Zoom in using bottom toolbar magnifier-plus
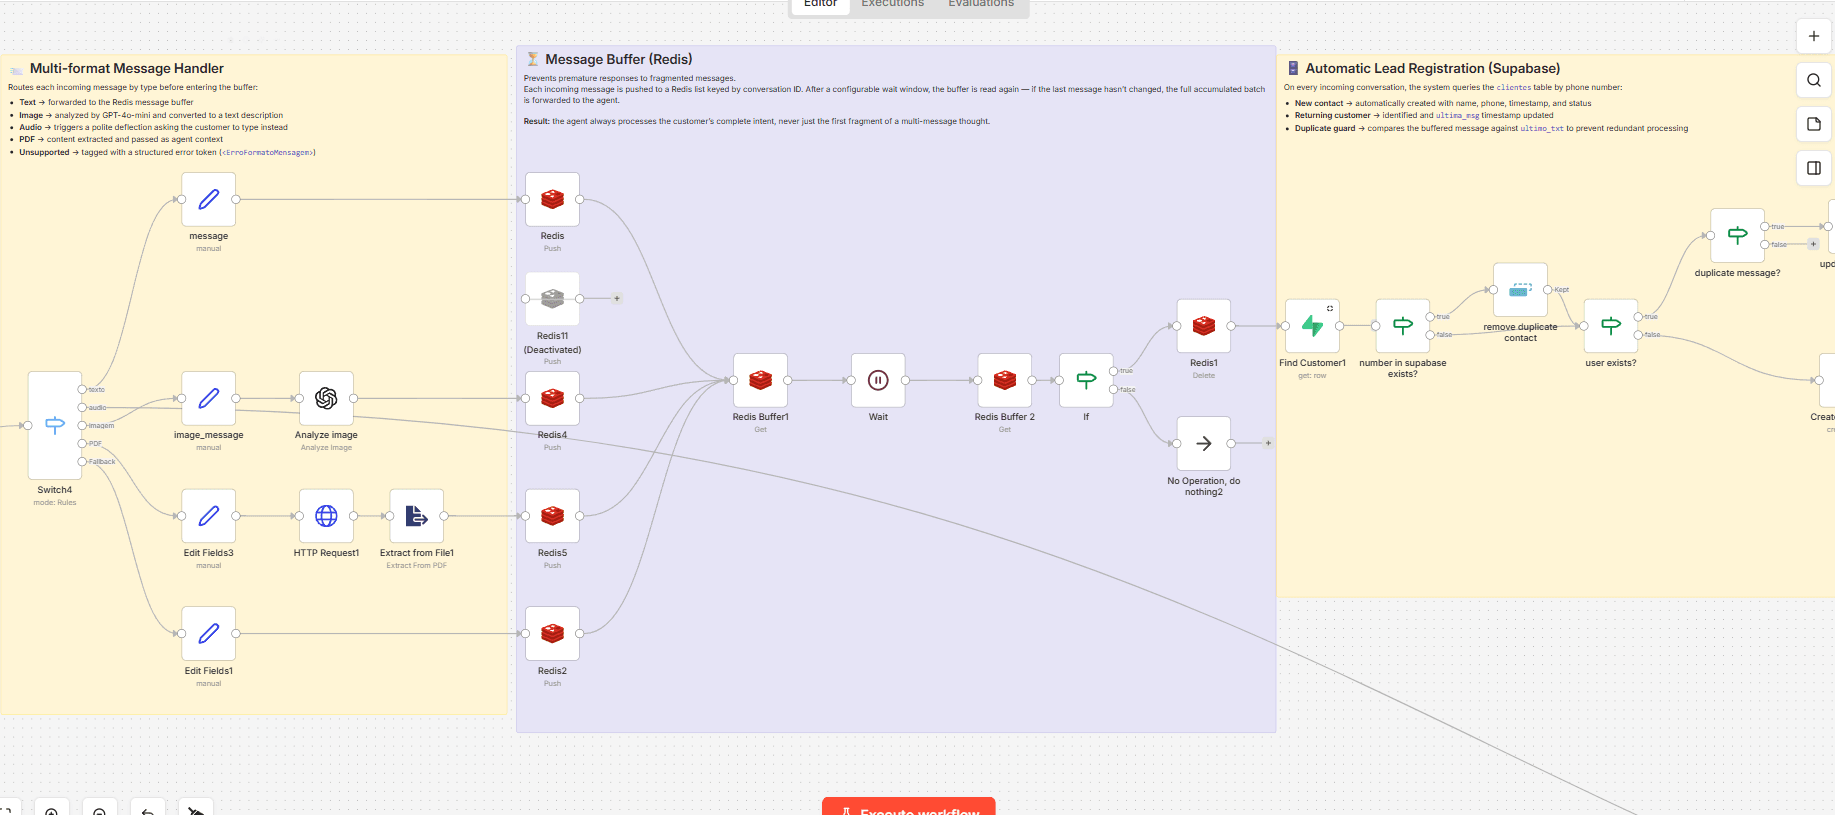This screenshot has height=815, width=1835. pos(51,808)
